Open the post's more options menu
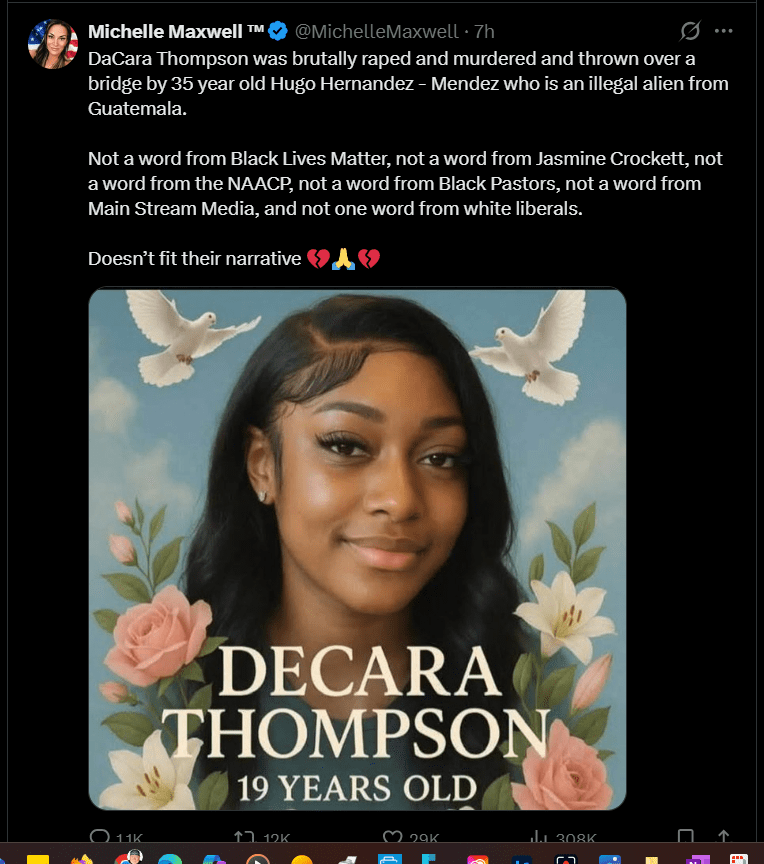764x864 pixels. click(x=723, y=31)
